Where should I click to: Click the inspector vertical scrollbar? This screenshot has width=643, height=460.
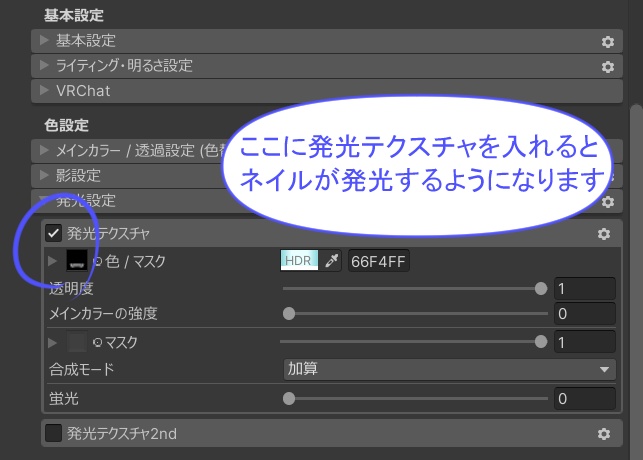636,283
